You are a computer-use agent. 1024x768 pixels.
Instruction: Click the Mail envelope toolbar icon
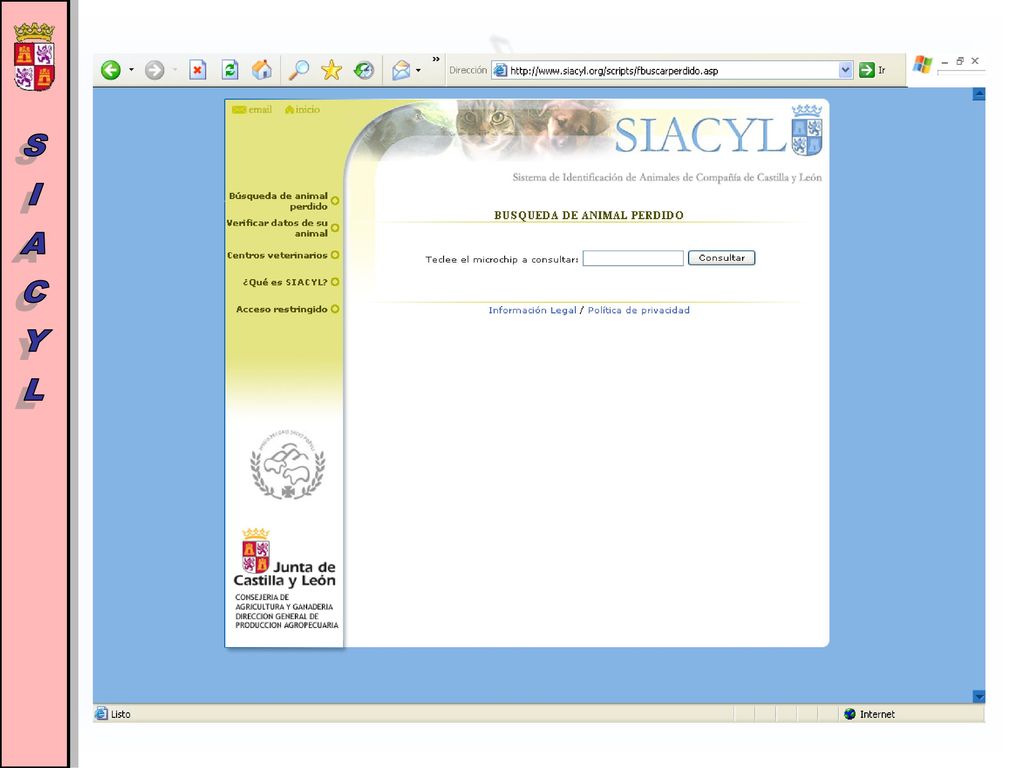click(401, 70)
